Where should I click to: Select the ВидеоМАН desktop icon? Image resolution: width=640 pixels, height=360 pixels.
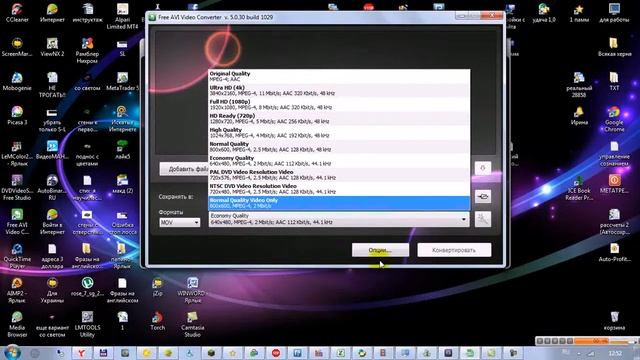click(52, 150)
